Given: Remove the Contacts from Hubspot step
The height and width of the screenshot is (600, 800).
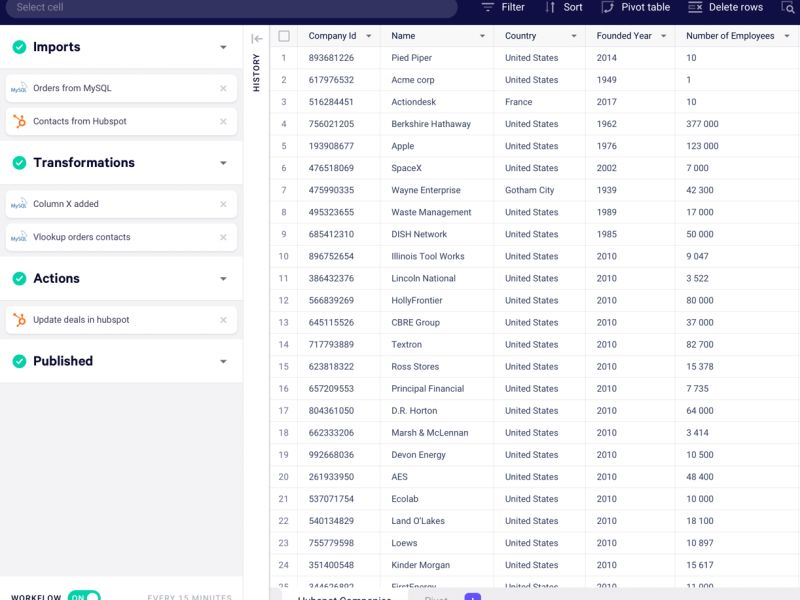Looking at the screenshot, I should point(223,121).
